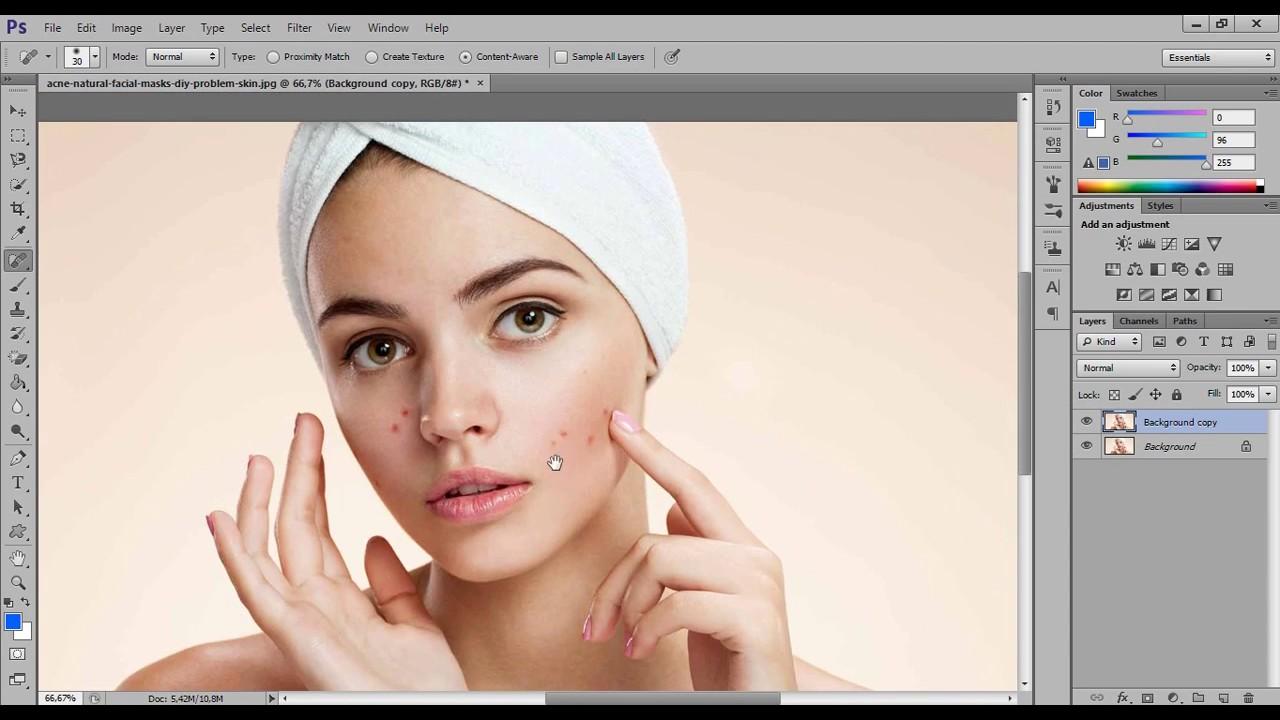Open the layer blend mode dropdown
Viewport: 1280px width, 720px height.
tap(1128, 368)
